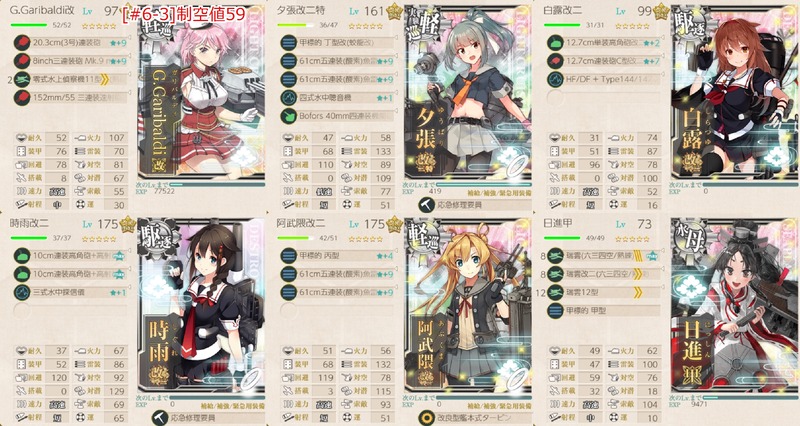Click 時雨改二's green HP bar
Screen dimensions: 800x426
click(29, 238)
